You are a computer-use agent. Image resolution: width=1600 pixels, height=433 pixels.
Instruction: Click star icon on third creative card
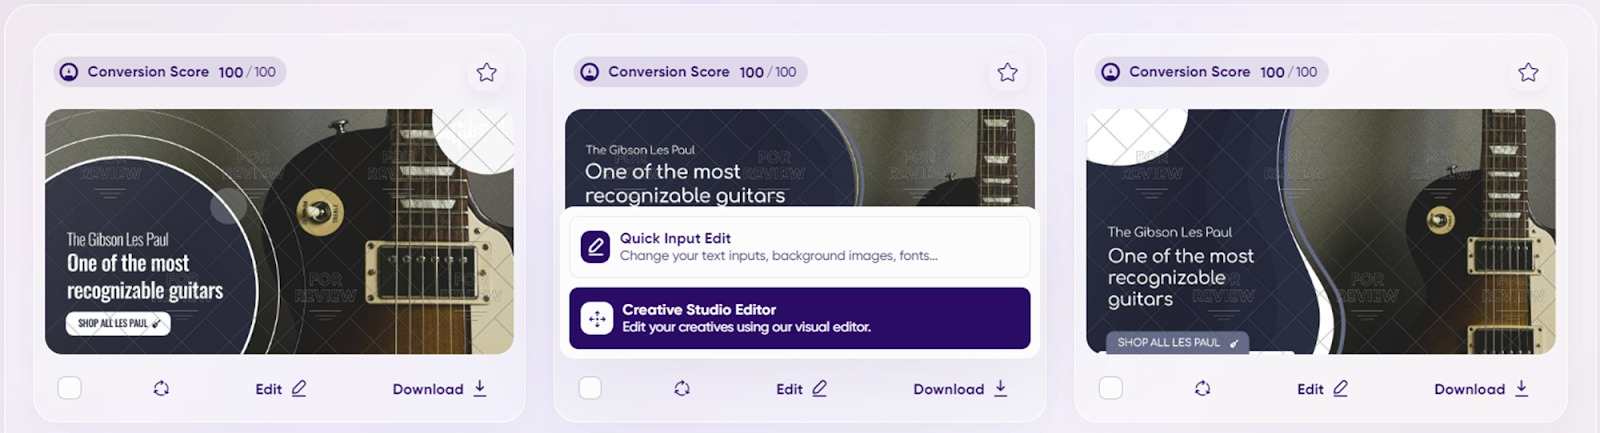click(x=1528, y=72)
